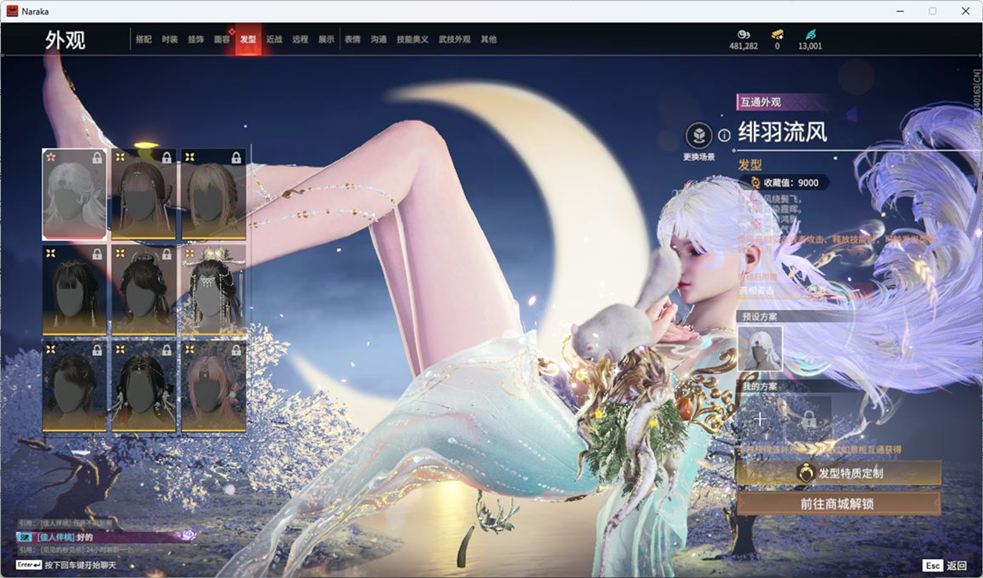Select the 沟通 tab
This screenshot has height=578, width=983.
tap(379, 39)
